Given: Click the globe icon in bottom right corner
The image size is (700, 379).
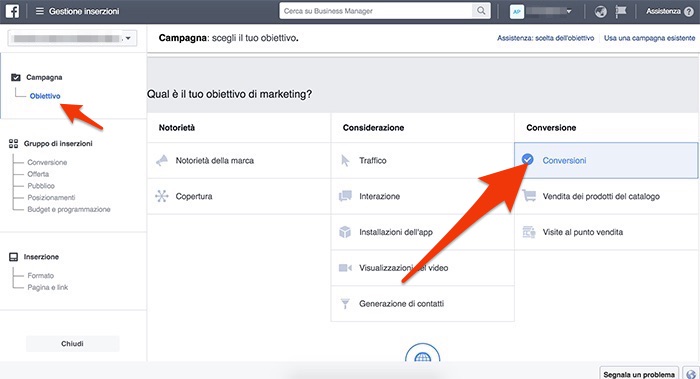Looking at the screenshot, I should click(x=692, y=374).
